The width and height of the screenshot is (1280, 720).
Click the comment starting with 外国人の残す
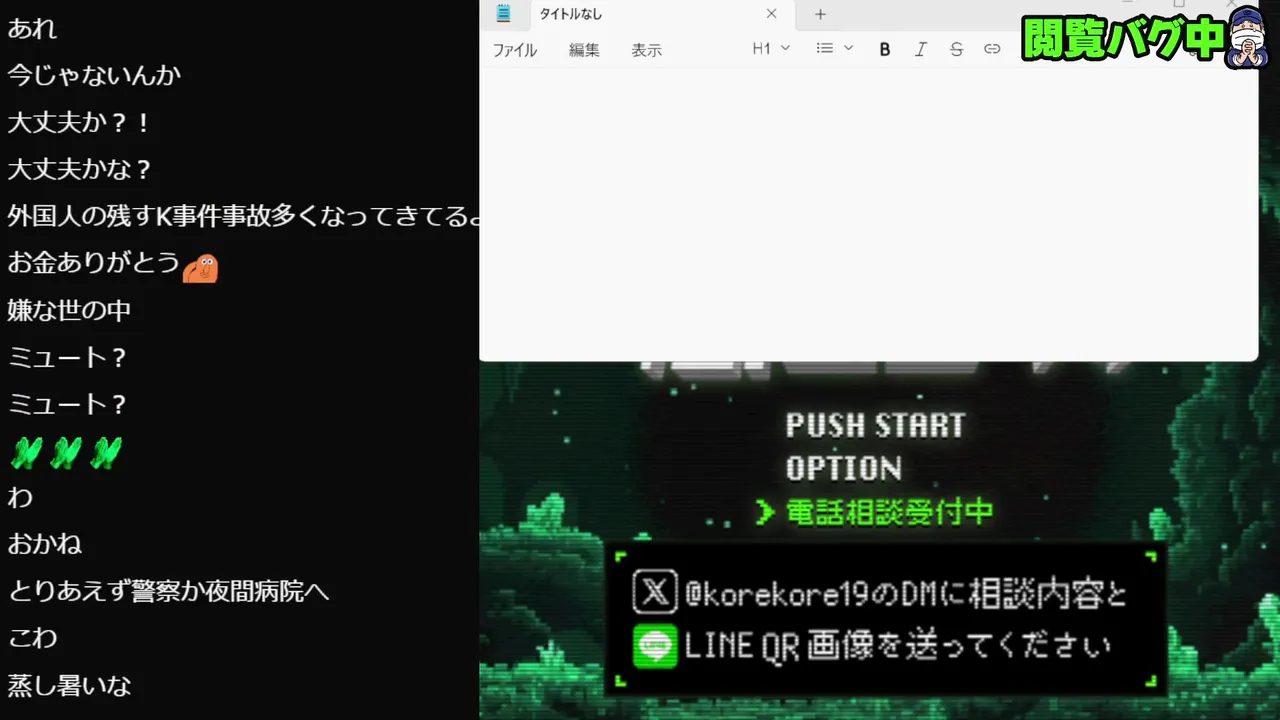pyautogui.click(x=243, y=216)
